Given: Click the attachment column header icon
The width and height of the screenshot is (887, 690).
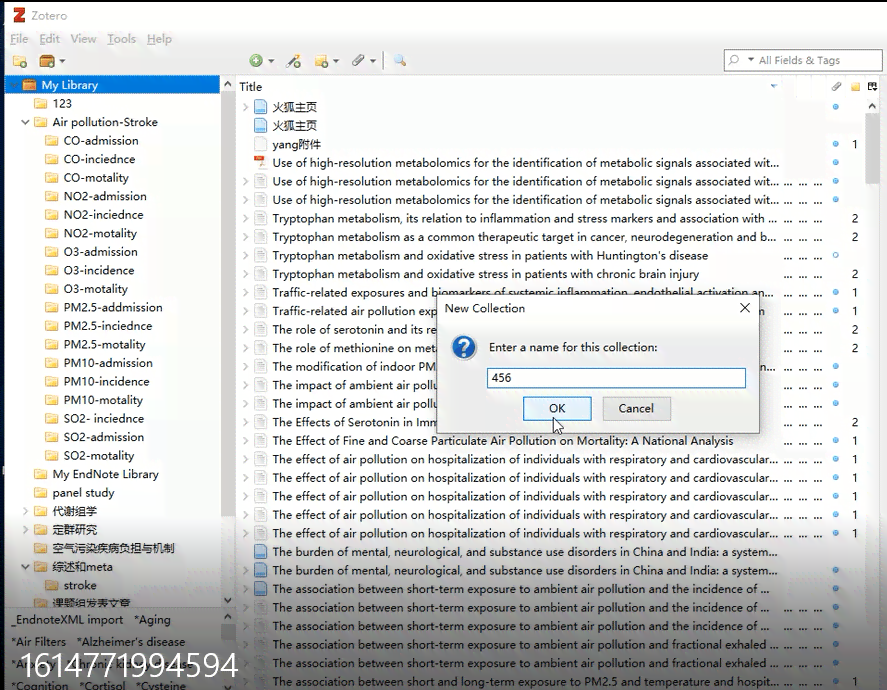Looking at the screenshot, I should coord(836,87).
